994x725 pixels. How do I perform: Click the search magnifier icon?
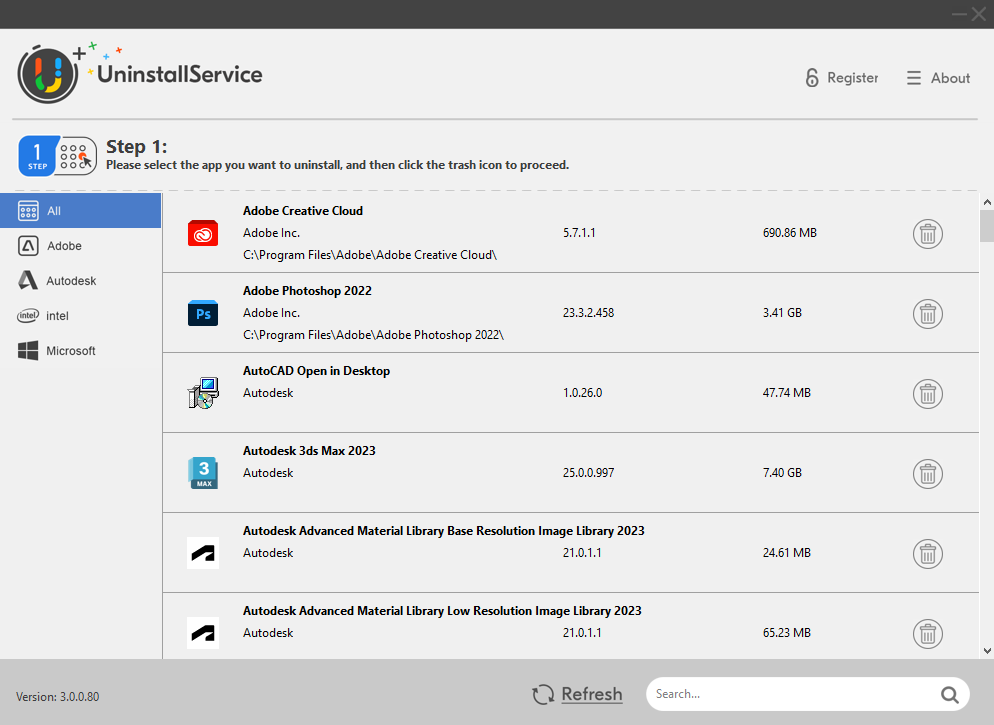pos(949,695)
